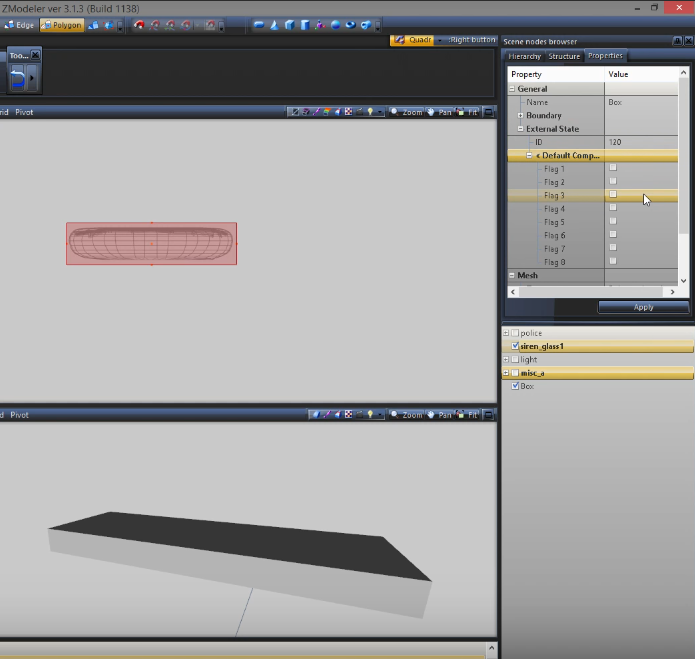695x659 pixels.
Task: Toggle wireframe square icon in upper viewport
Action: click(295, 112)
